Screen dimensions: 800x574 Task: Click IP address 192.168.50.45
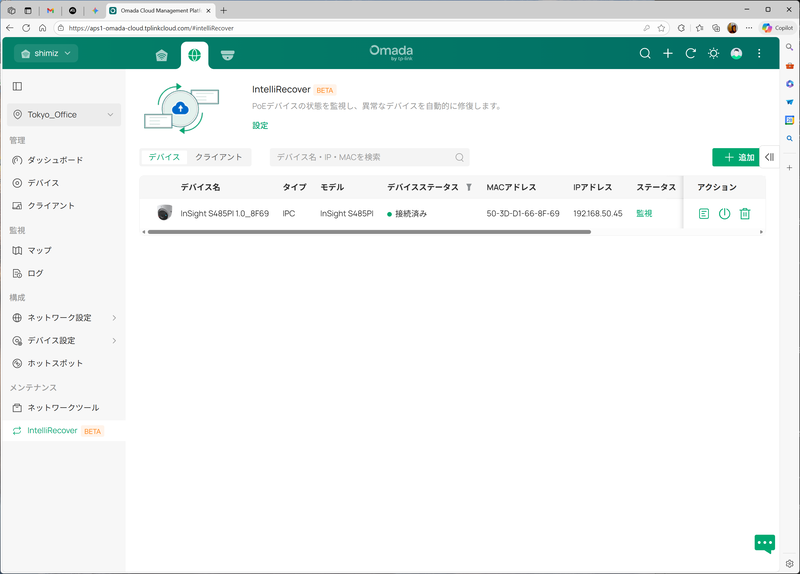(x=597, y=214)
